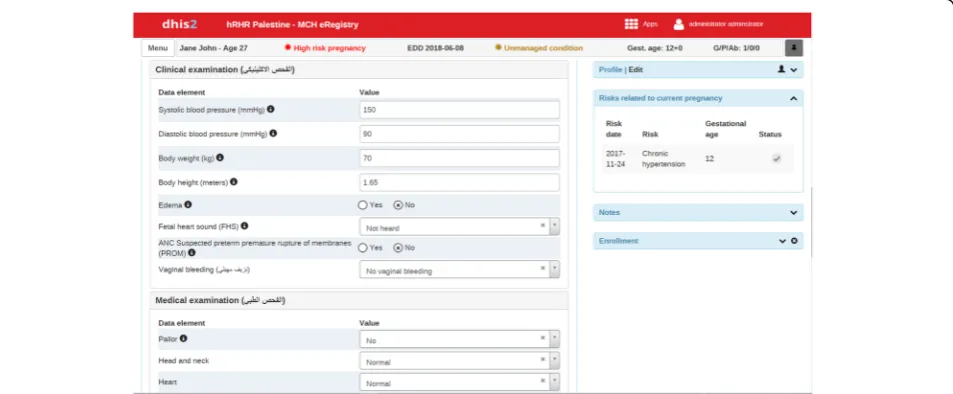Select No for Edema
Viewport: 953px width, 394px height.
pyautogui.click(x=398, y=205)
